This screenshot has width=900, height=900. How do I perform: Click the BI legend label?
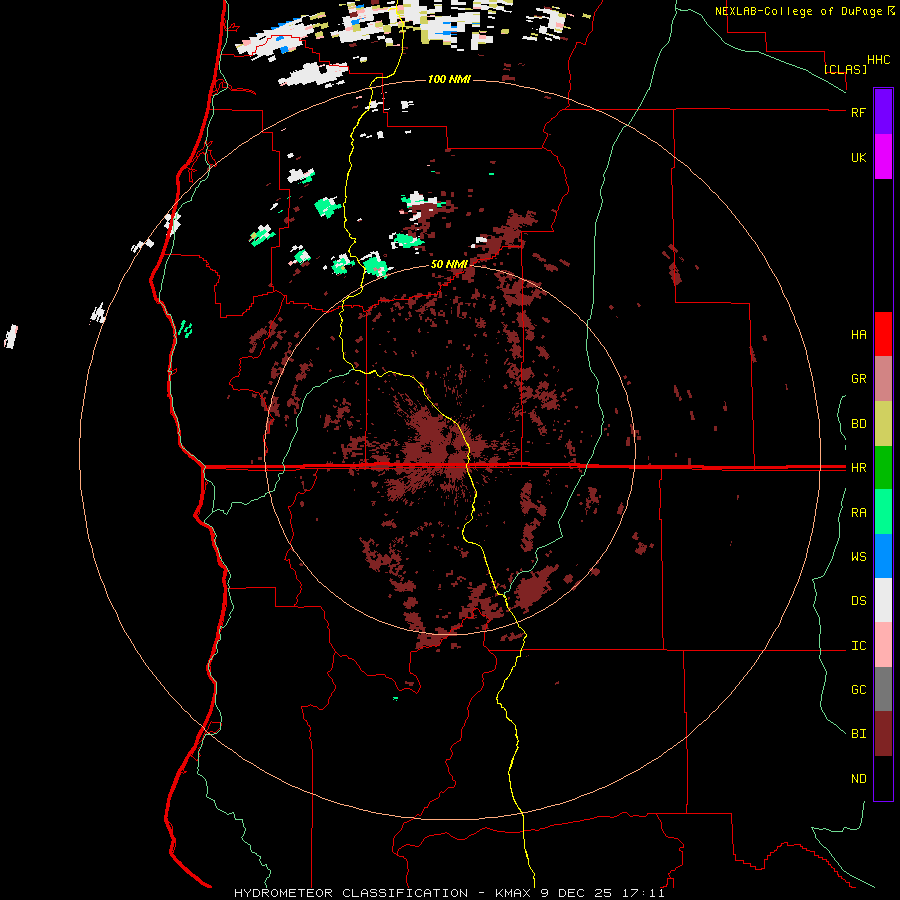[858, 734]
